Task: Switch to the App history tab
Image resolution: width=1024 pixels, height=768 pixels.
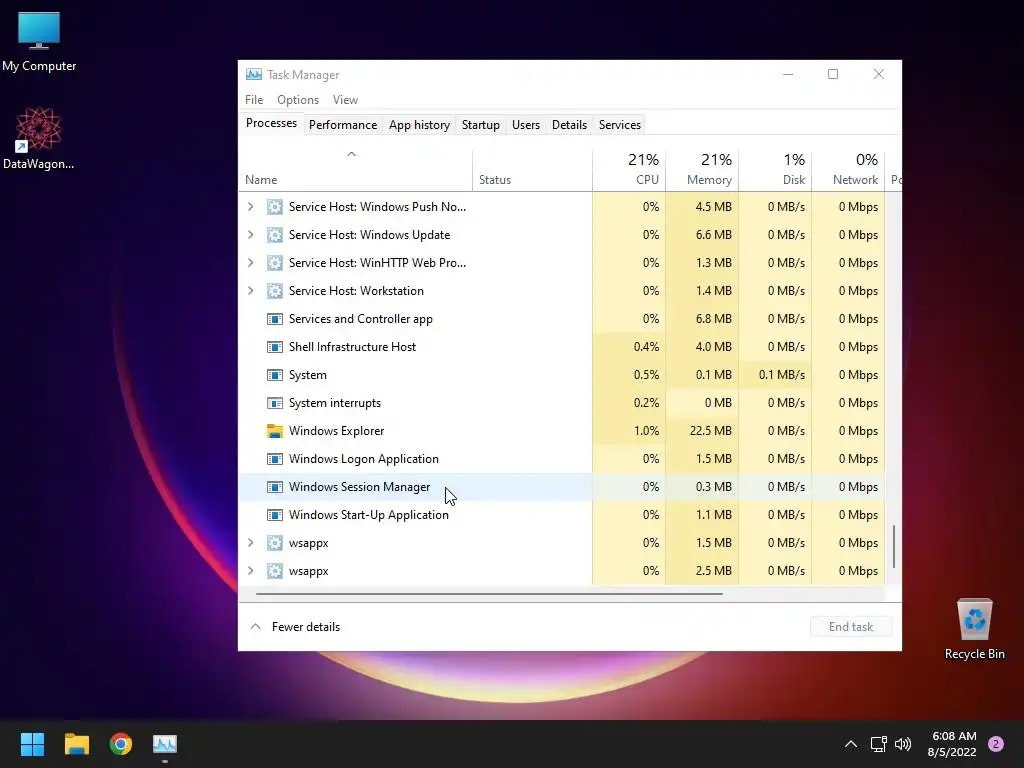Action: coord(419,125)
